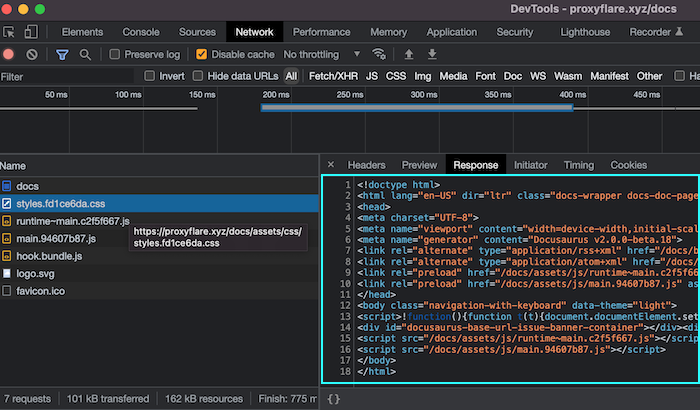Viewport: 700px width, 410px height.
Task: Uncheck the Disable cache checkbox
Action: click(201, 54)
